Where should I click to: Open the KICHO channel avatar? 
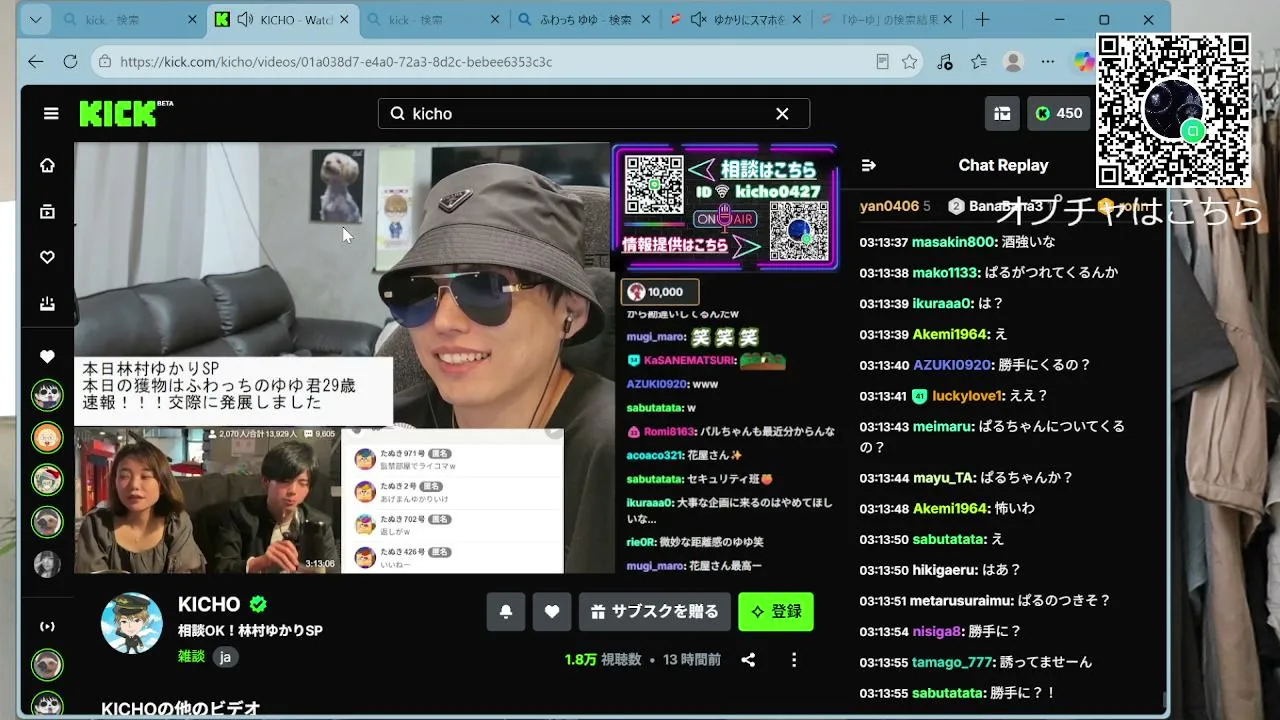coord(132,623)
